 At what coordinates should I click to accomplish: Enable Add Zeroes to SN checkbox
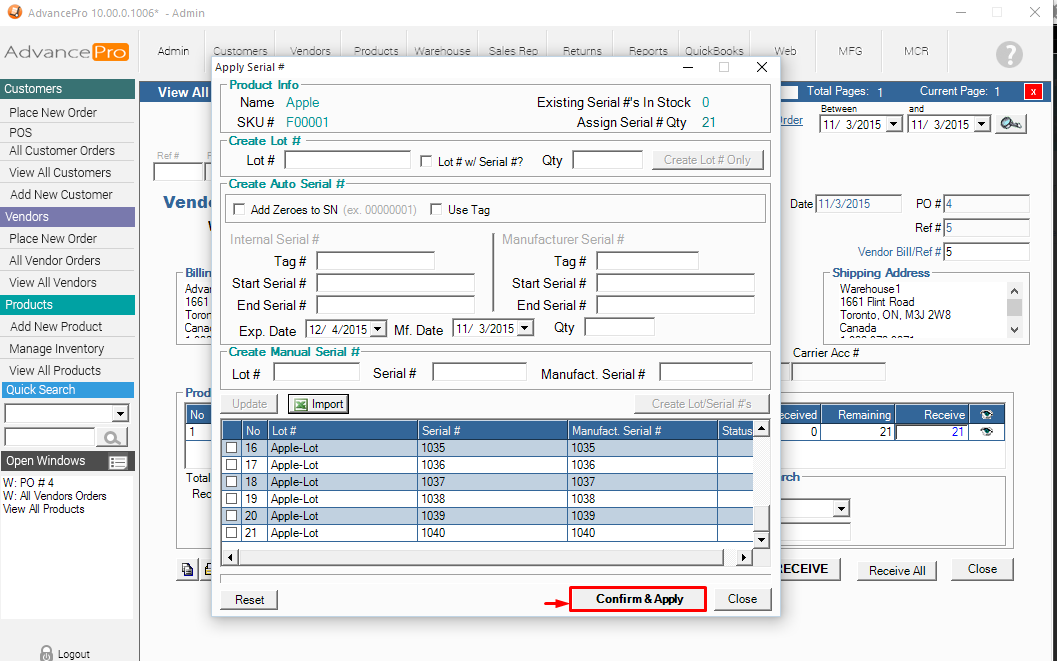[239, 210]
